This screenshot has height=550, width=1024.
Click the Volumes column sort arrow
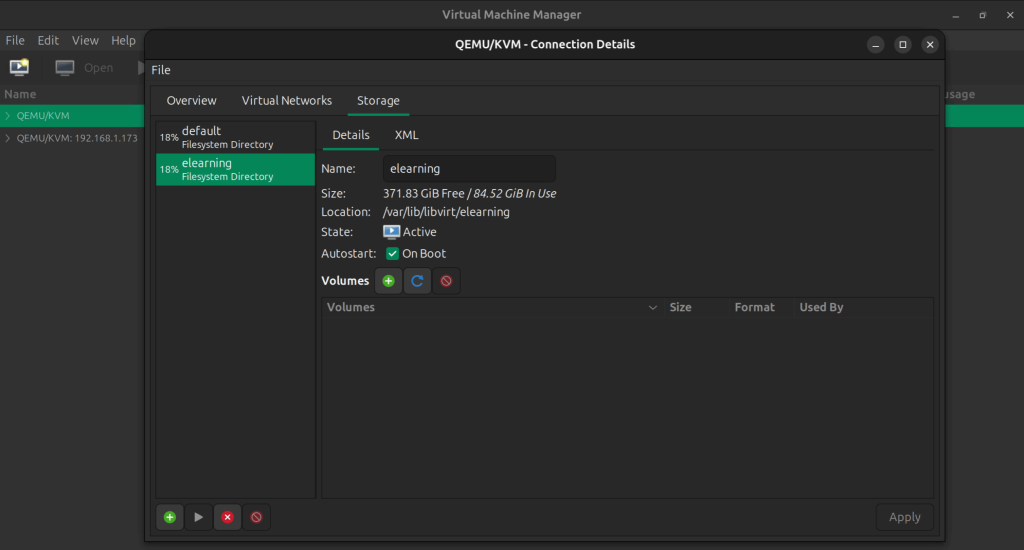pyautogui.click(x=652, y=308)
